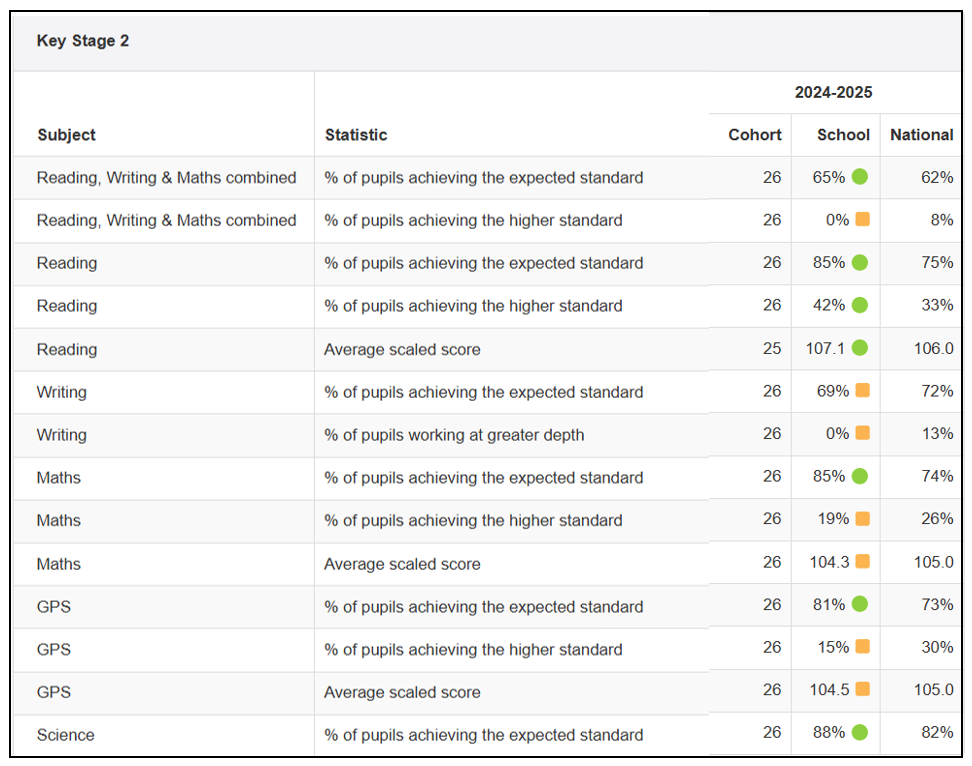Click the National column header

[x=921, y=135]
